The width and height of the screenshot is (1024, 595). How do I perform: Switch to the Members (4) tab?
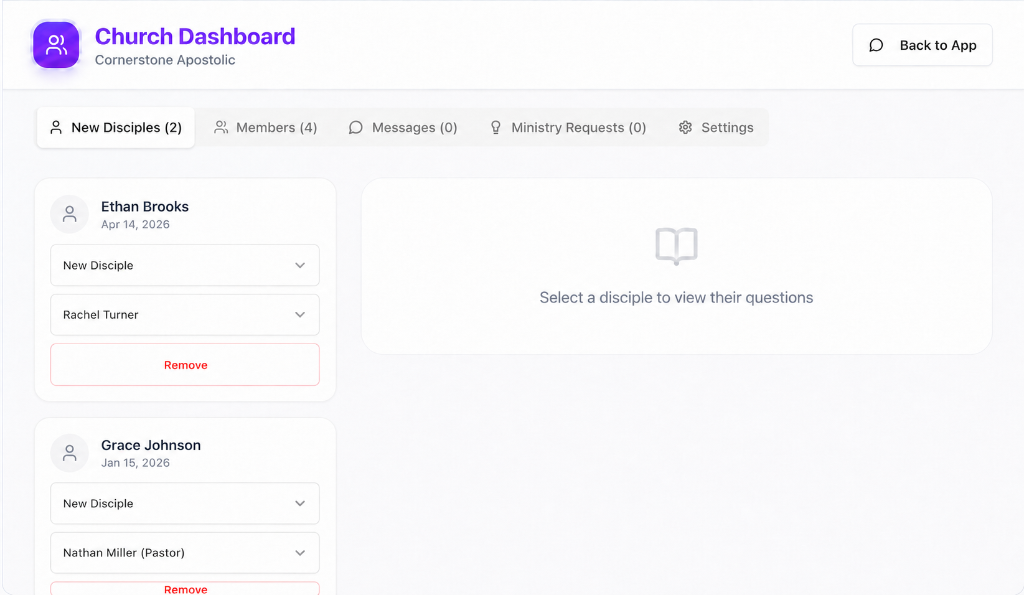click(266, 127)
